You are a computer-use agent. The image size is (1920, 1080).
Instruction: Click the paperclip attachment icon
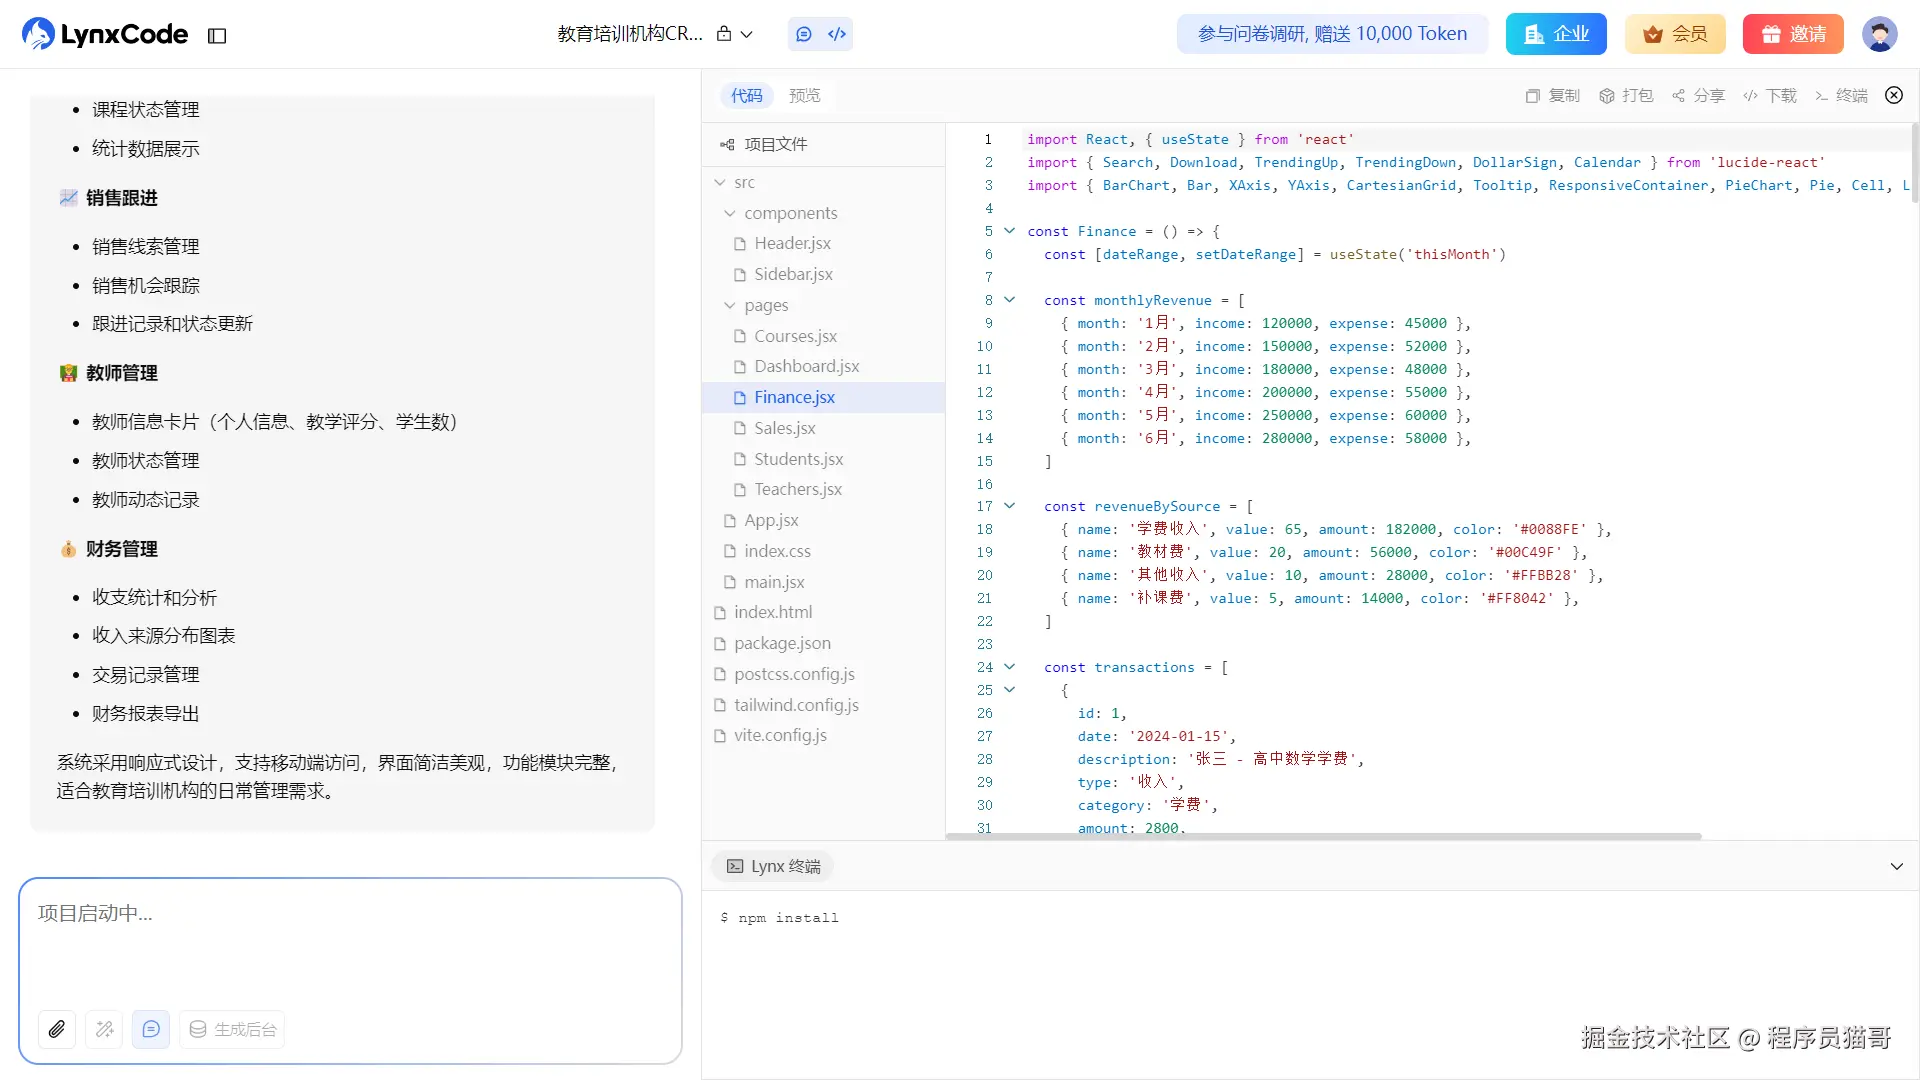[57, 1029]
